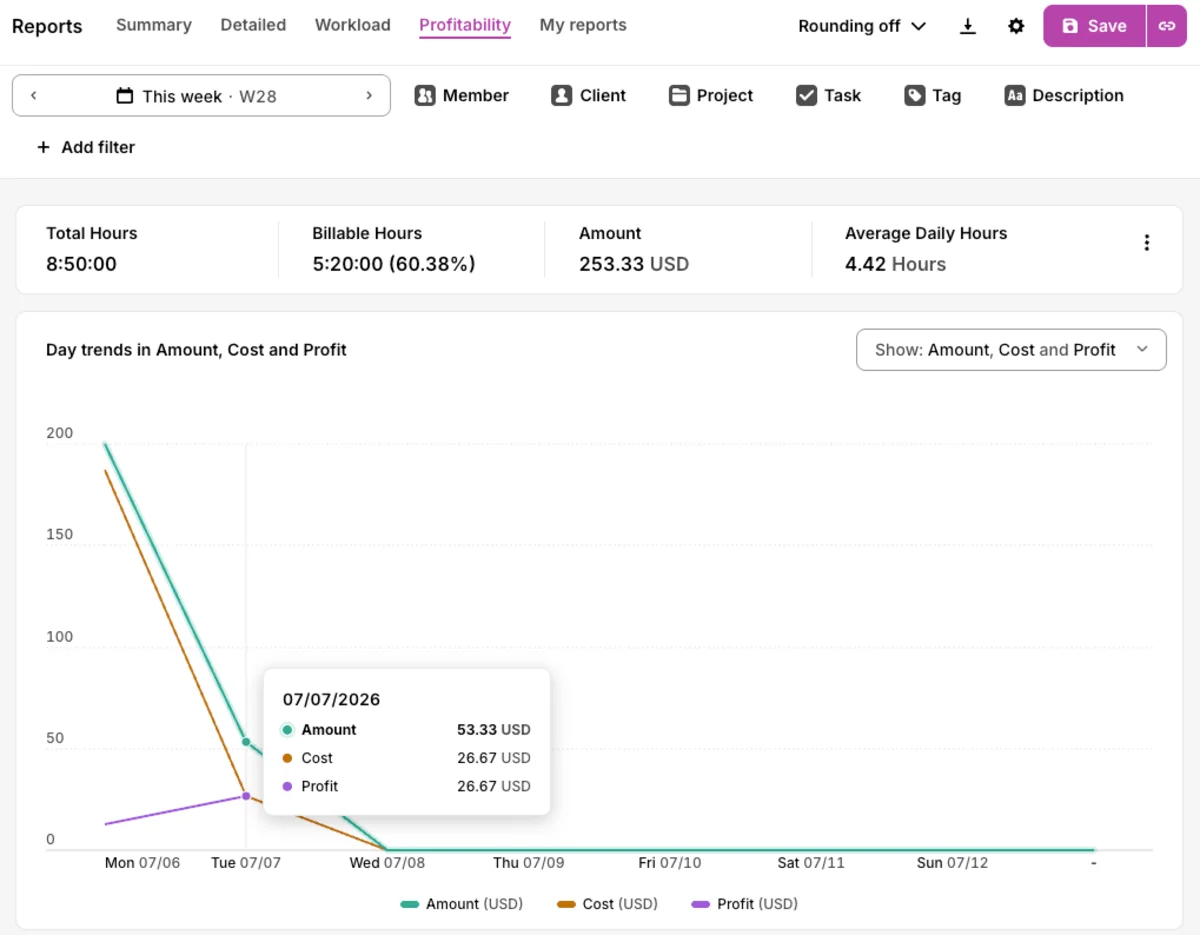Image resolution: width=1200 pixels, height=935 pixels.
Task: Click Amount value 253.33 USD
Action: coord(634,264)
